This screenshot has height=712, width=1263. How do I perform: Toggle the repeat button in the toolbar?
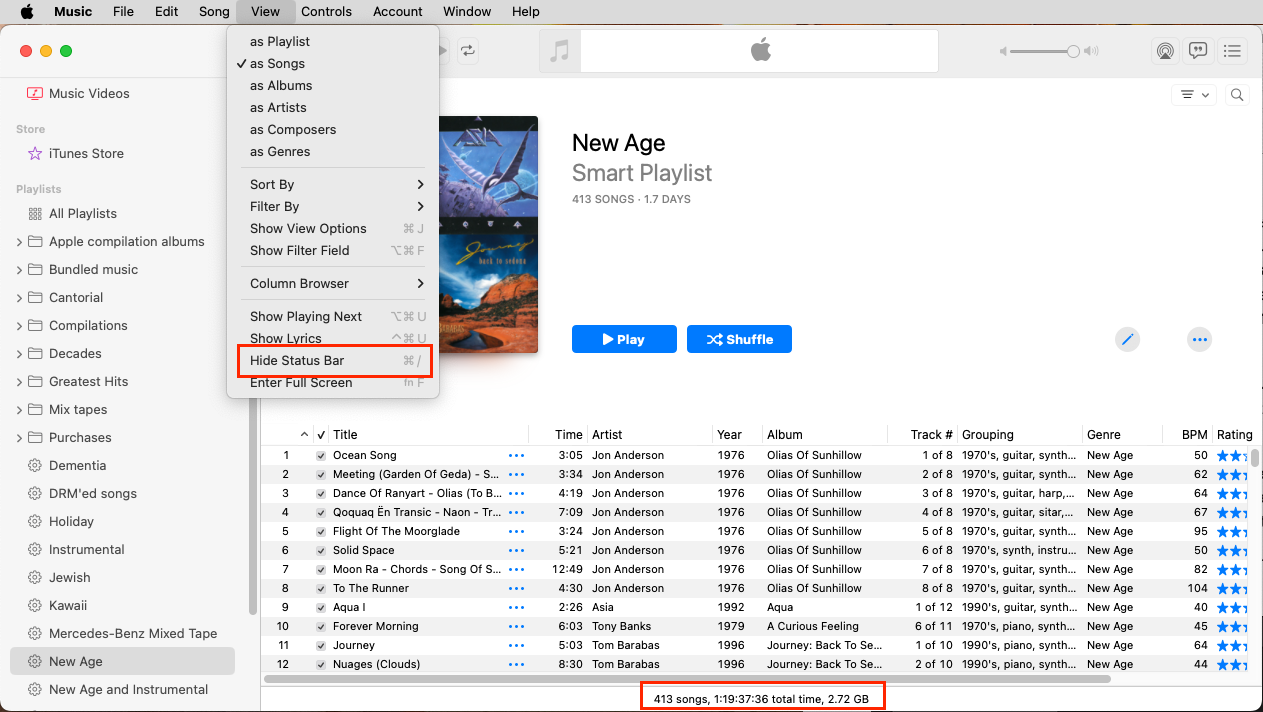coord(468,51)
